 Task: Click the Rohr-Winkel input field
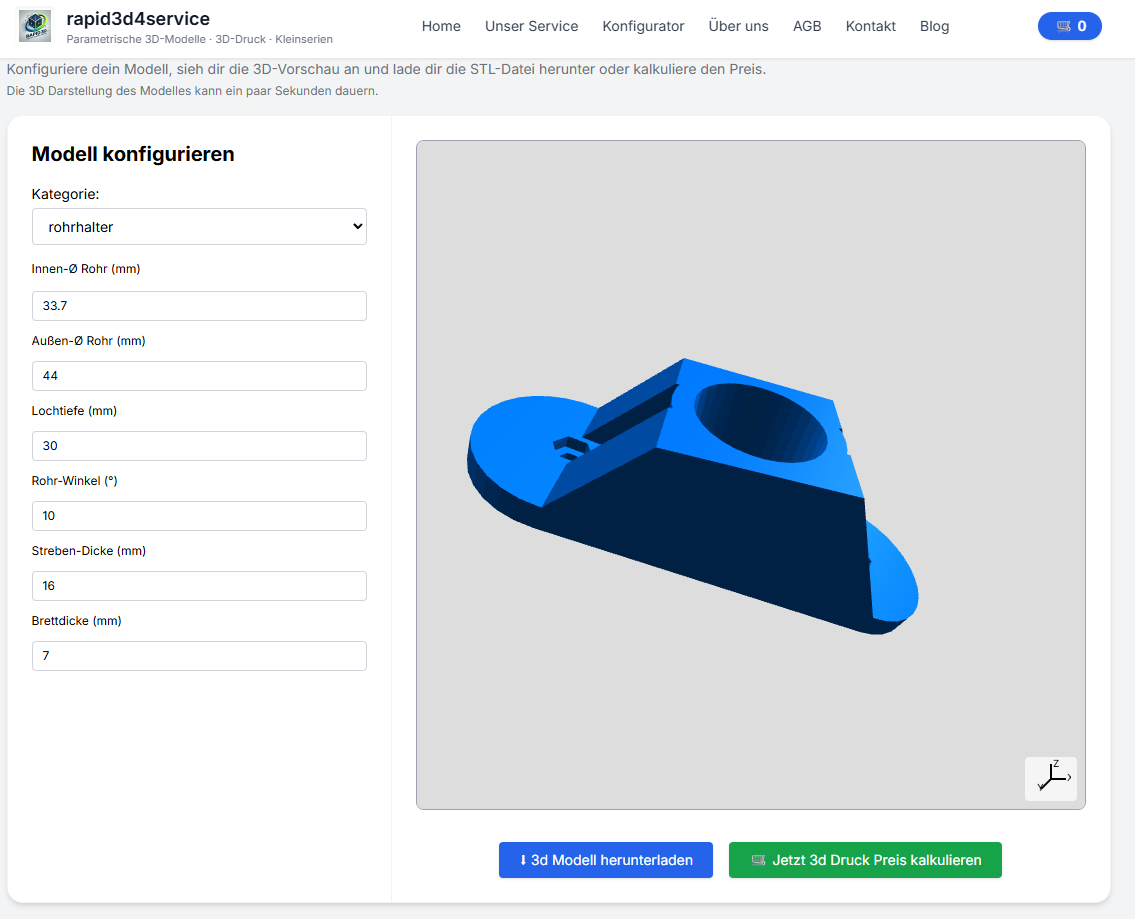pos(199,516)
